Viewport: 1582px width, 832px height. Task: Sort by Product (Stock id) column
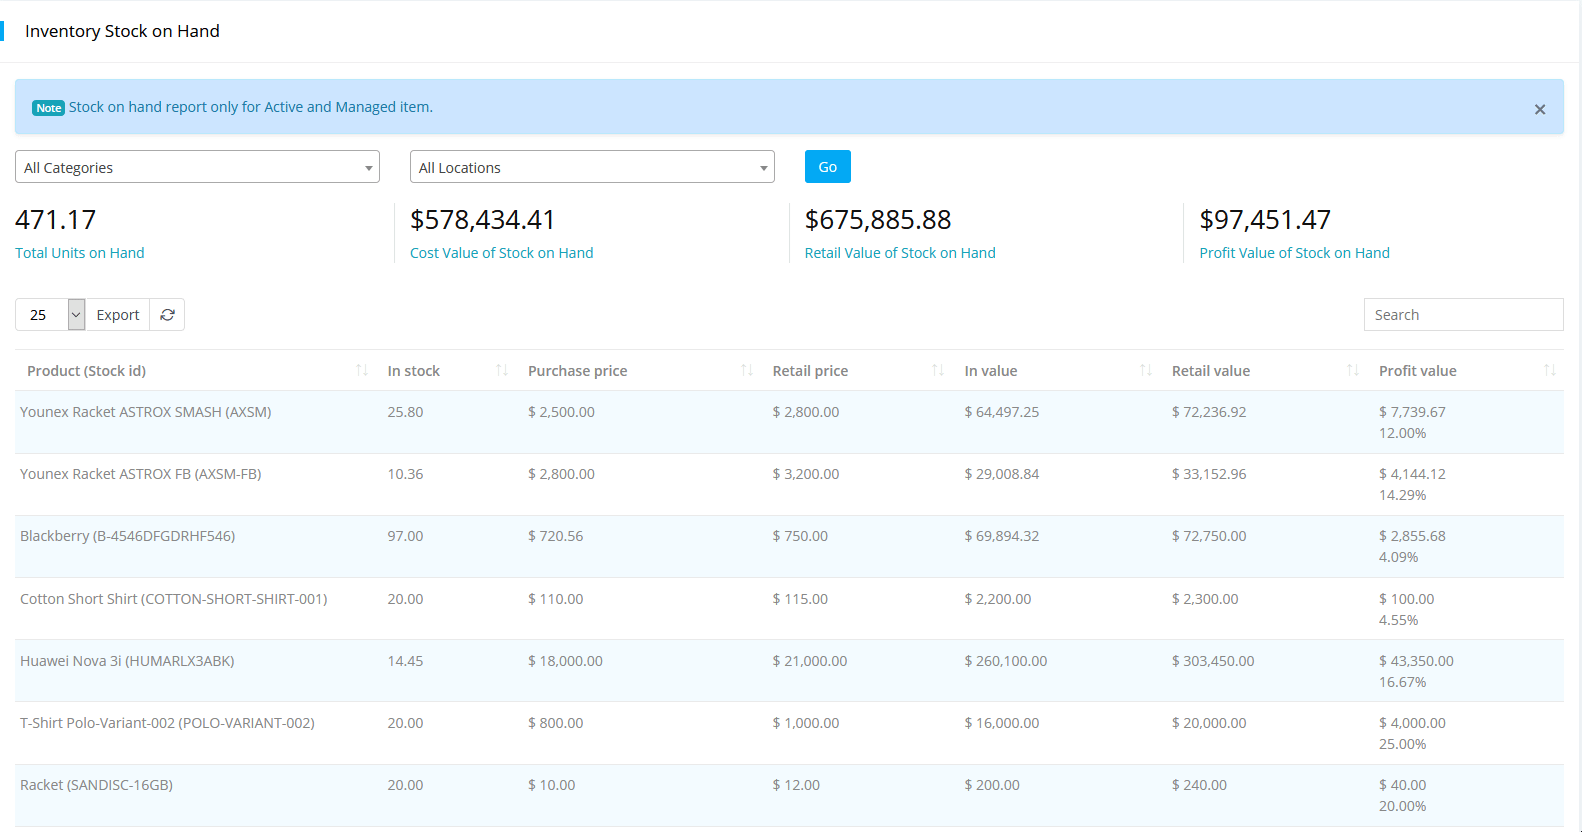(x=361, y=371)
